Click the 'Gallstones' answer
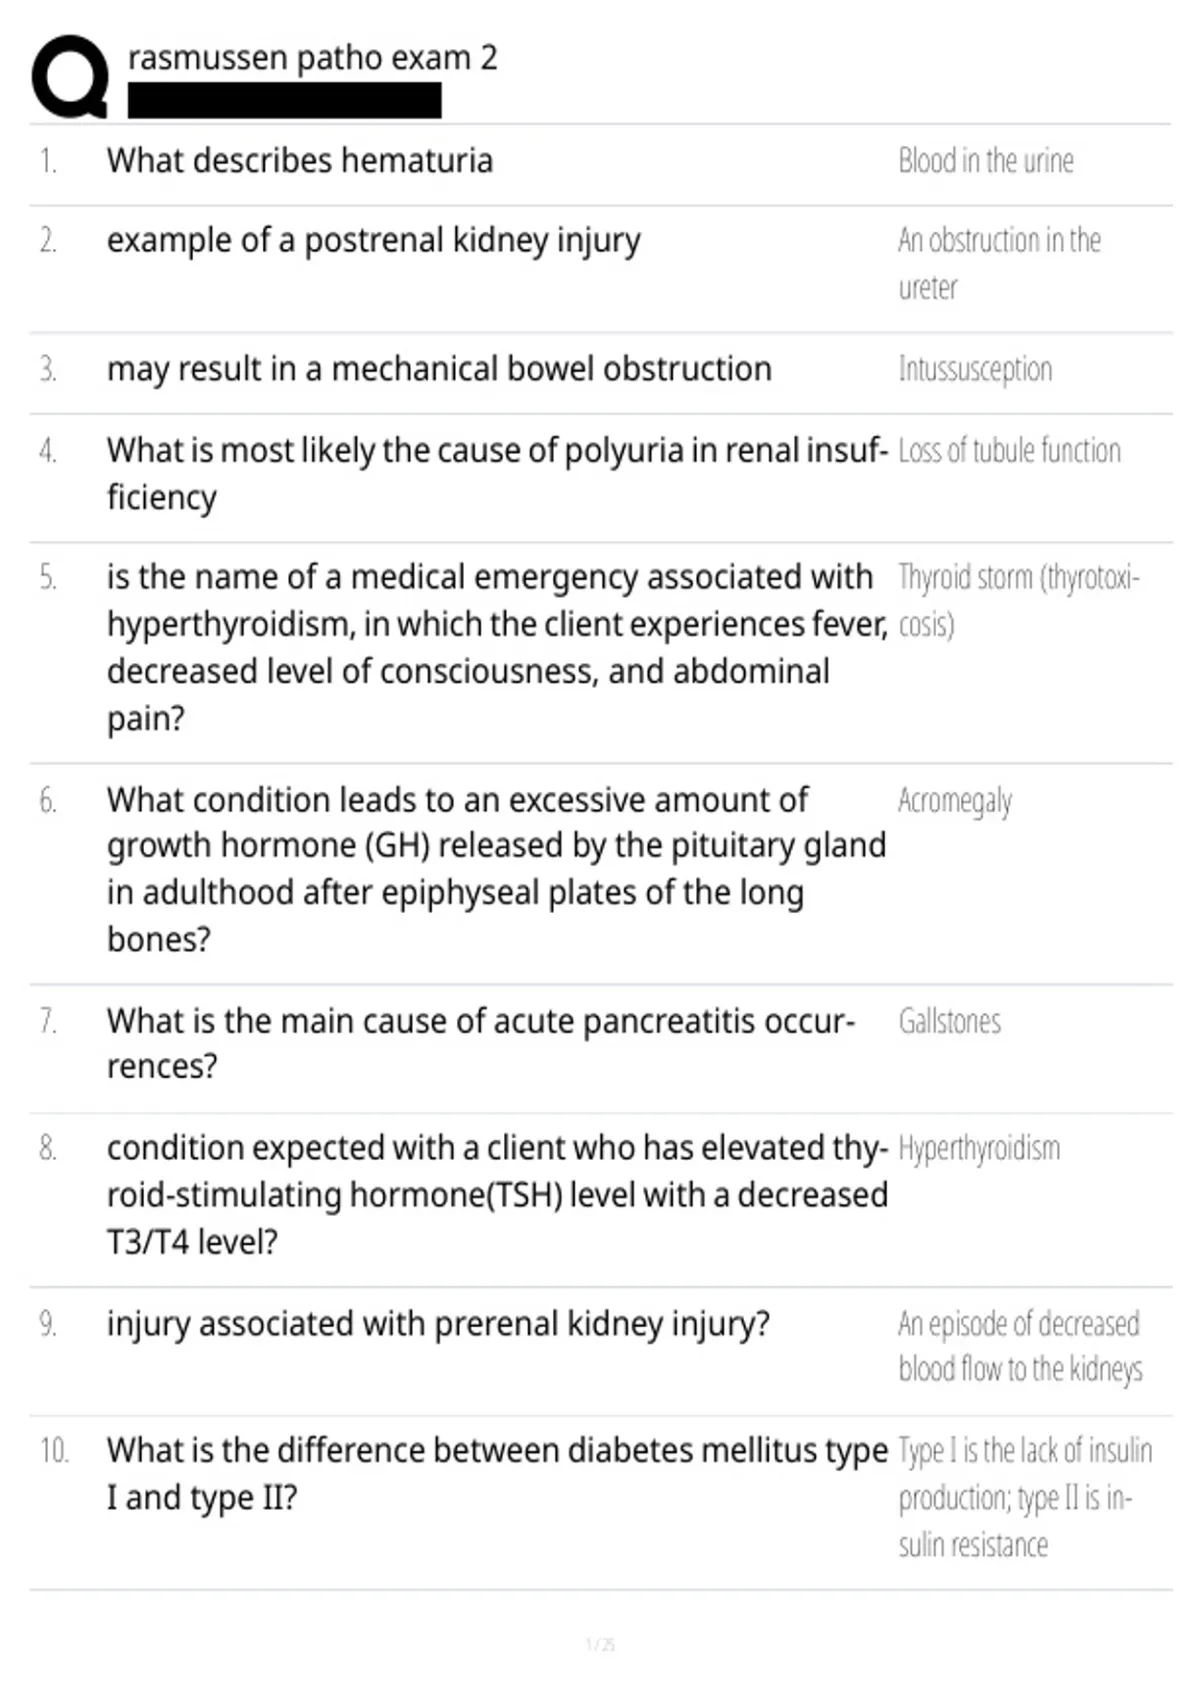 point(949,1022)
